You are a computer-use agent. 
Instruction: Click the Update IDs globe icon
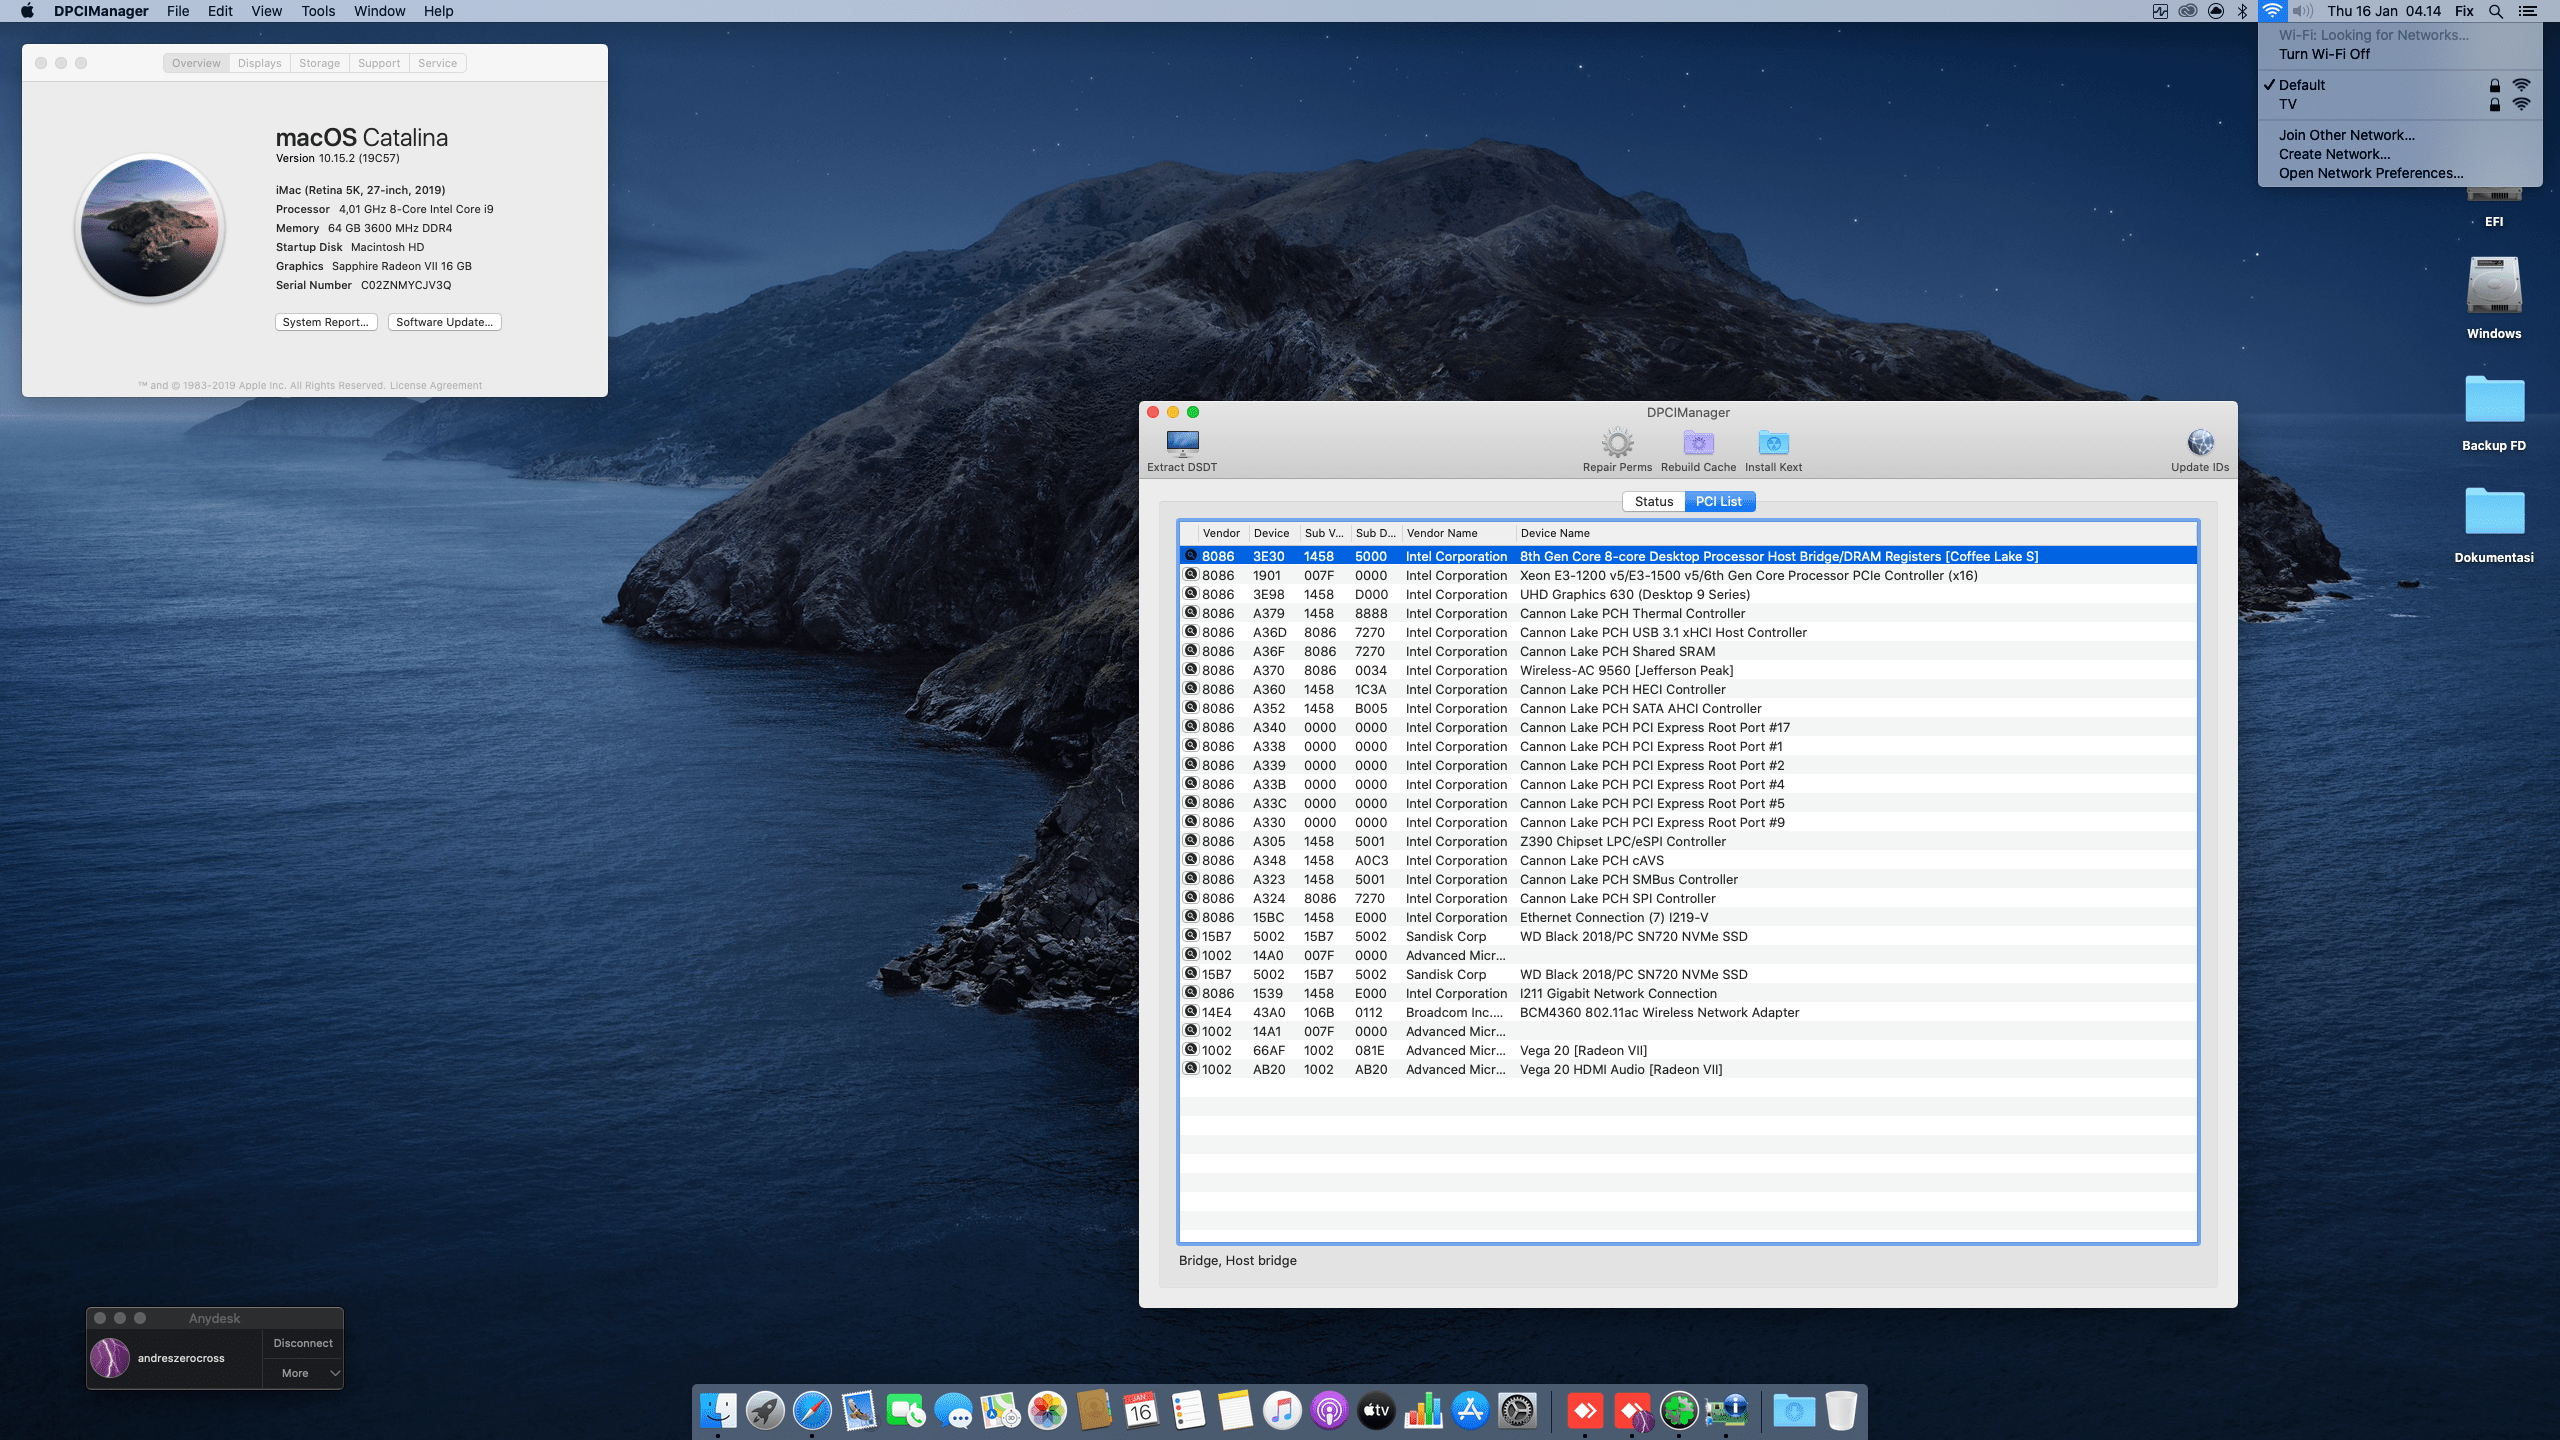click(2200, 443)
